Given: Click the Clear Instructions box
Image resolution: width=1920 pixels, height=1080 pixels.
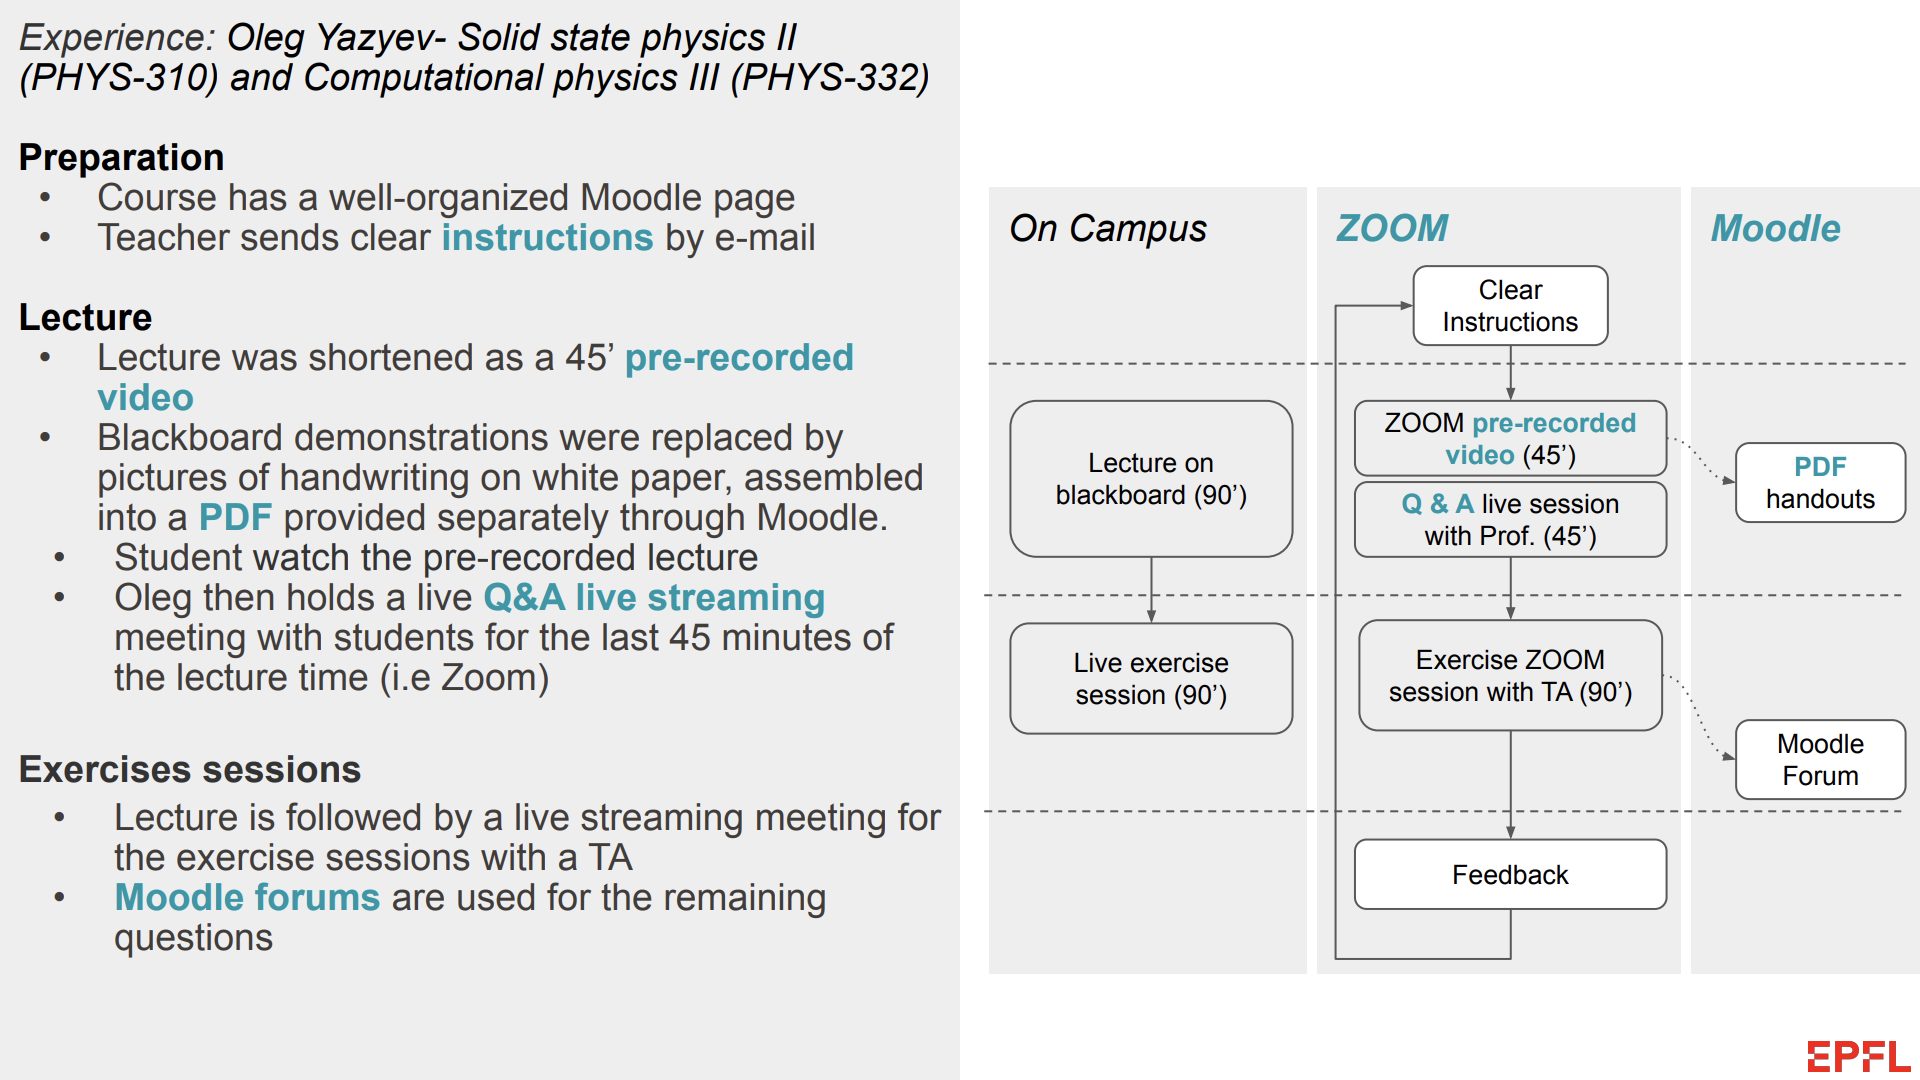Looking at the screenshot, I should [1510, 306].
